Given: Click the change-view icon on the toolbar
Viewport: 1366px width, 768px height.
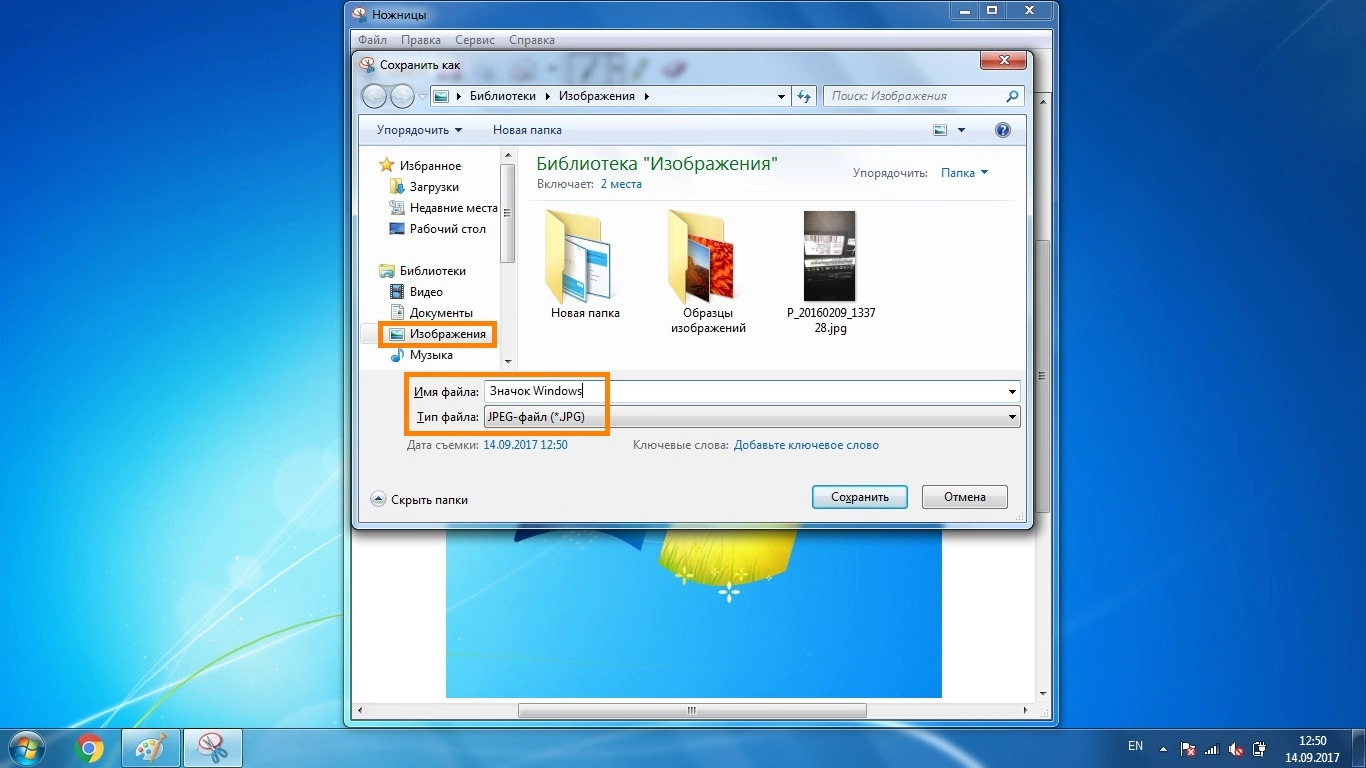Looking at the screenshot, I should coord(939,129).
